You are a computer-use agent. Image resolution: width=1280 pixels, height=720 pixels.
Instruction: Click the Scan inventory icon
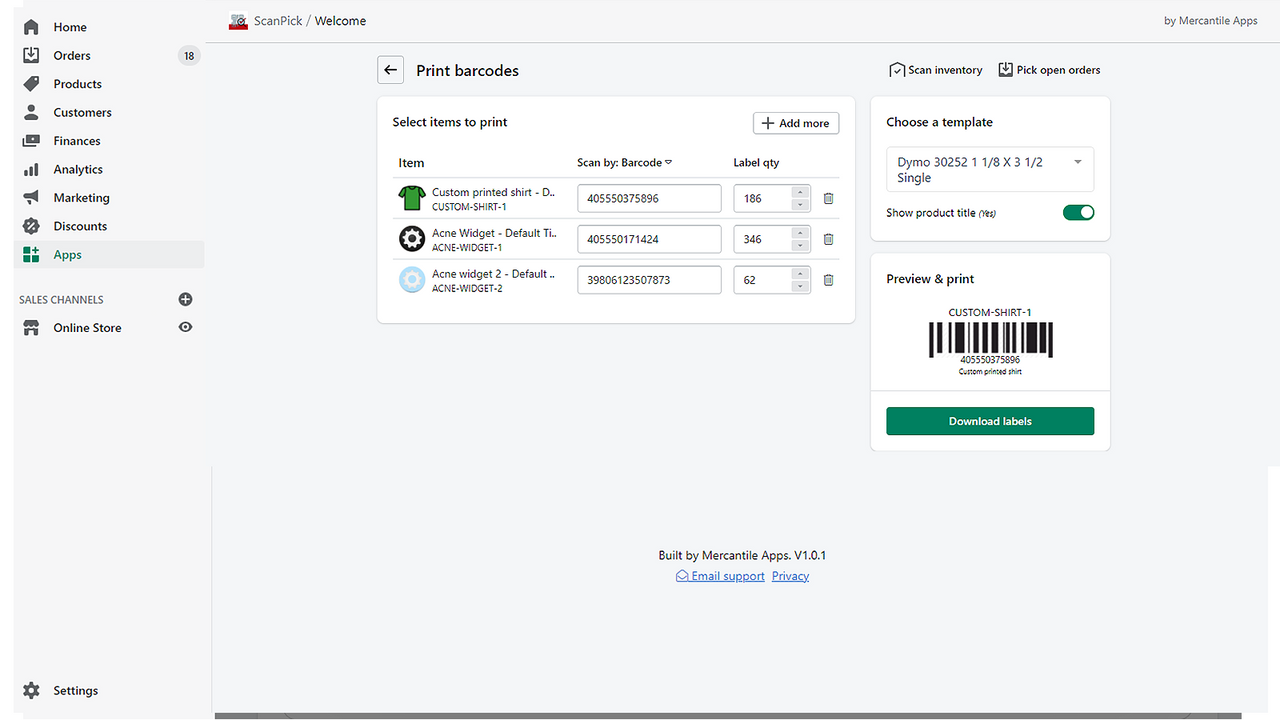(x=897, y=69)
